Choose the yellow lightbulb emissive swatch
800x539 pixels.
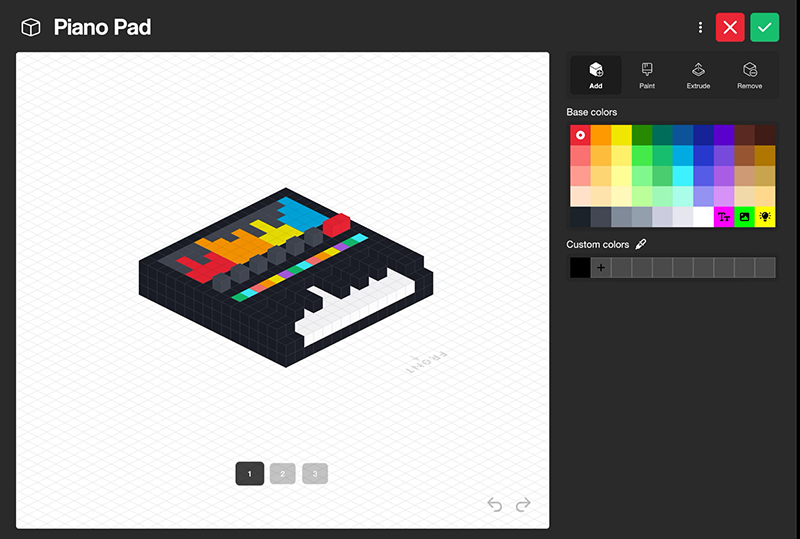pos(765,217)
